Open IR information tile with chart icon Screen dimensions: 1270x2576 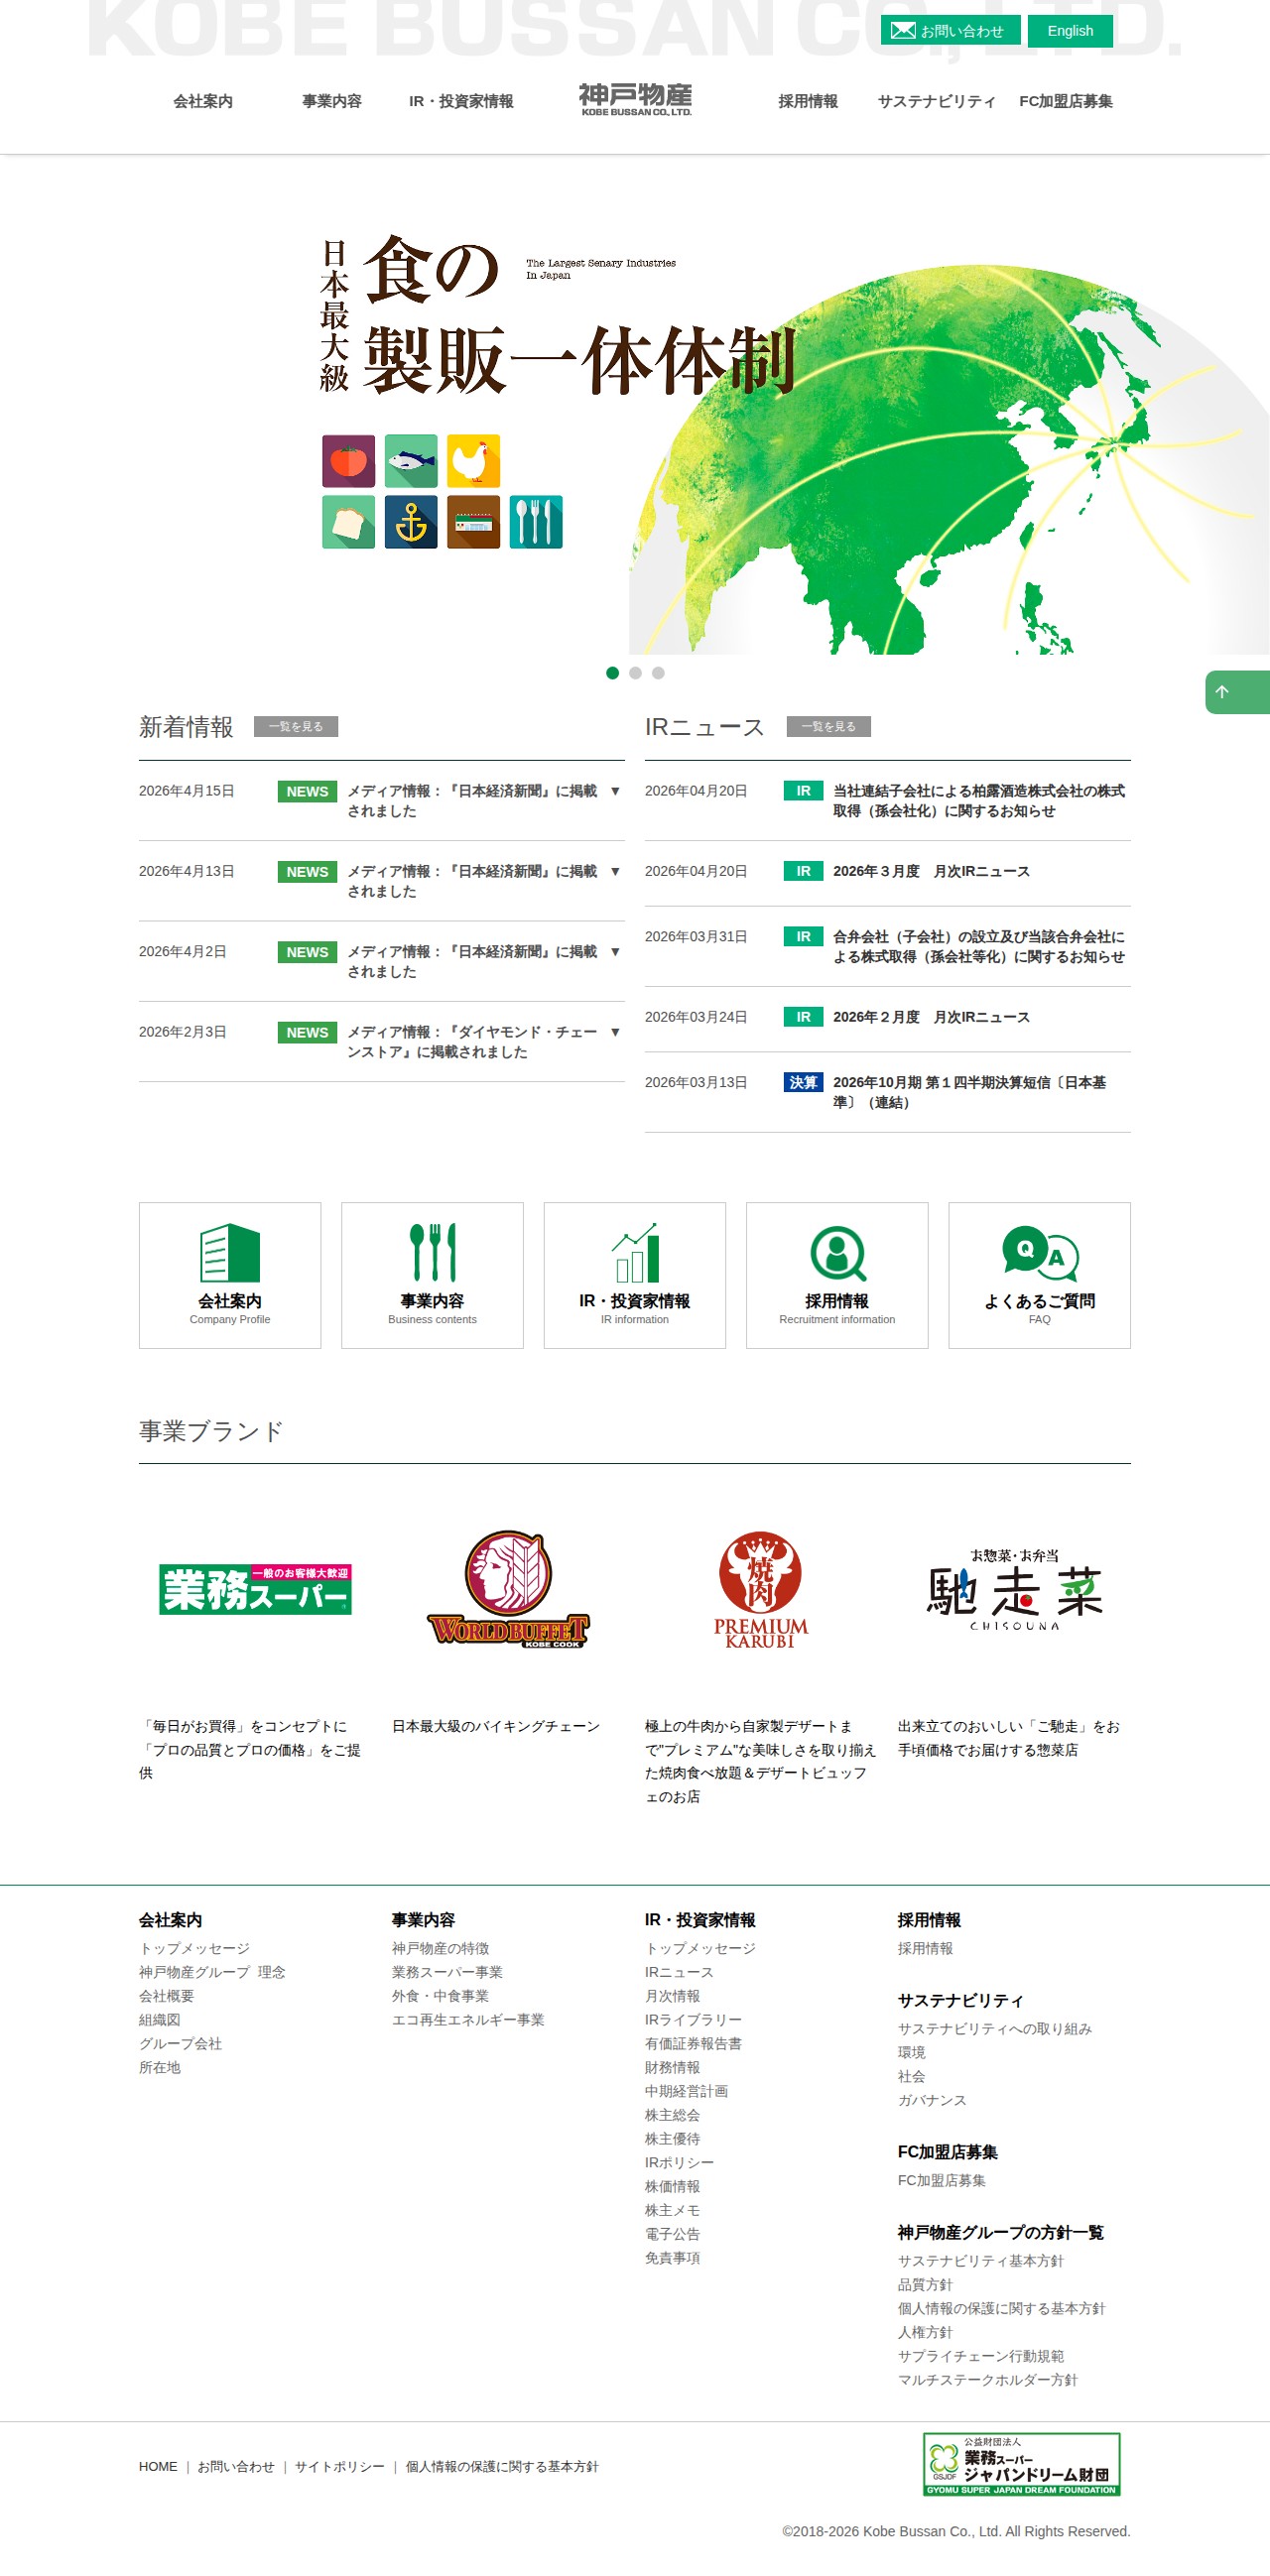coord(635,1275)
